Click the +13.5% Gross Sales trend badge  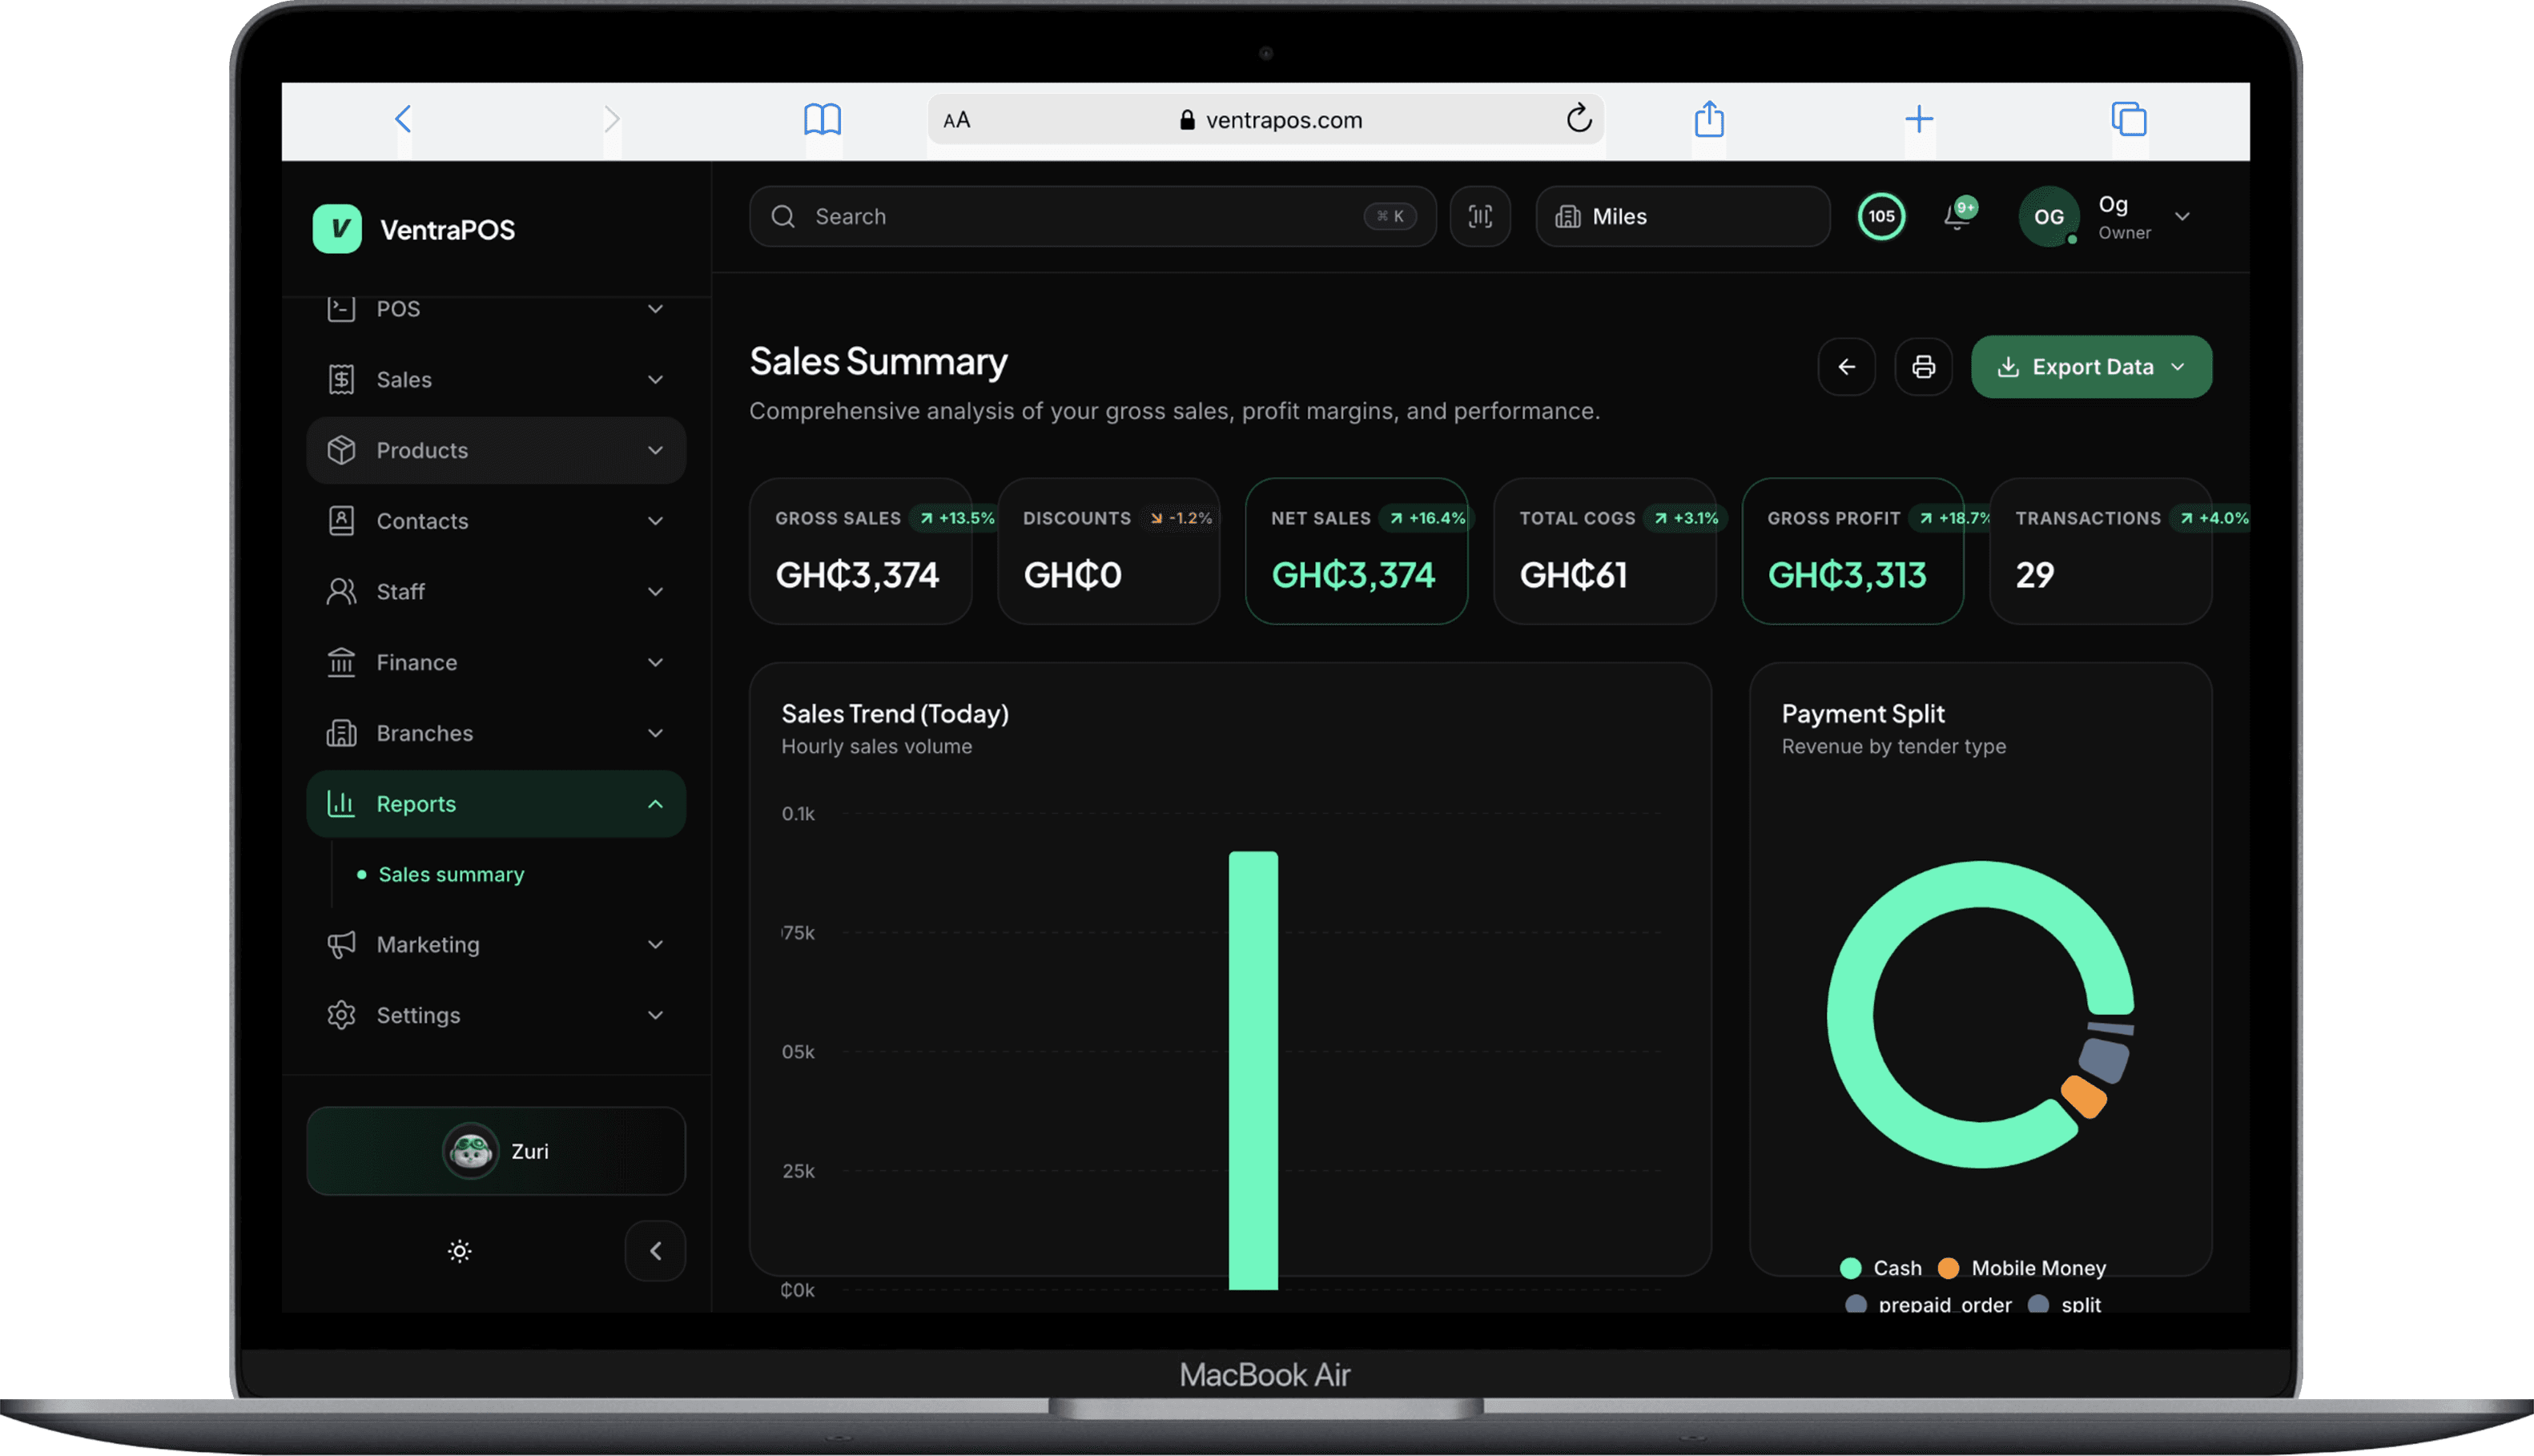957,518
